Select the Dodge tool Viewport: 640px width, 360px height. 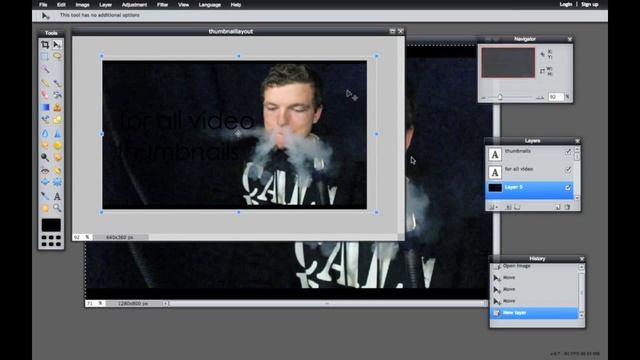click(45, 157)
